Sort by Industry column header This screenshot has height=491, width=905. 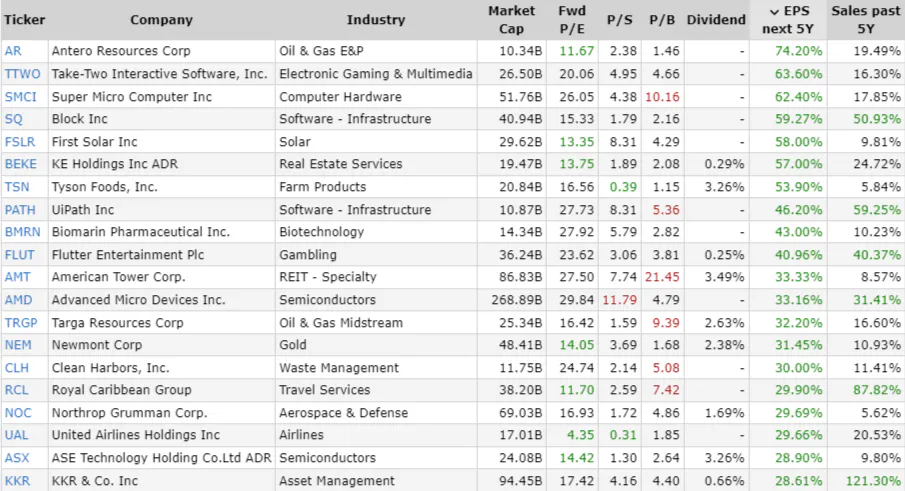pos(376,20)
